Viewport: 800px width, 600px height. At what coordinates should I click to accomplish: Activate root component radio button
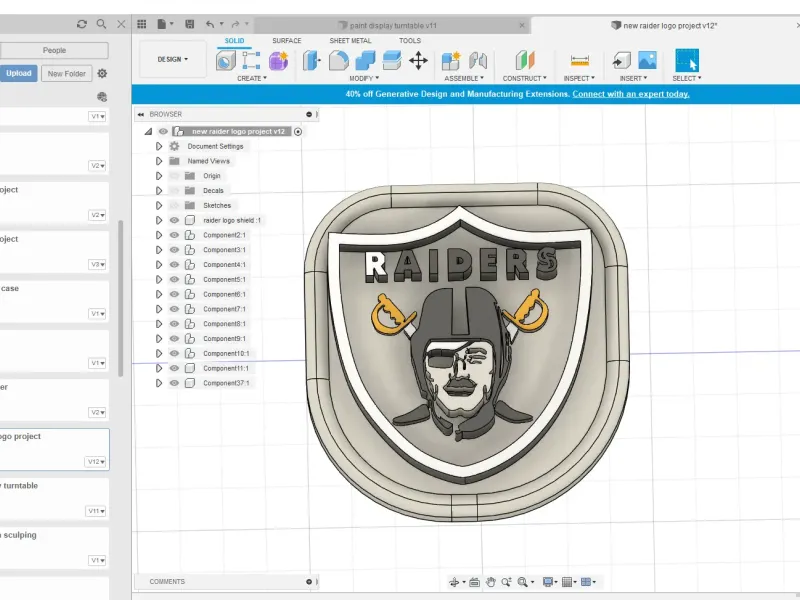pos(298,132)
